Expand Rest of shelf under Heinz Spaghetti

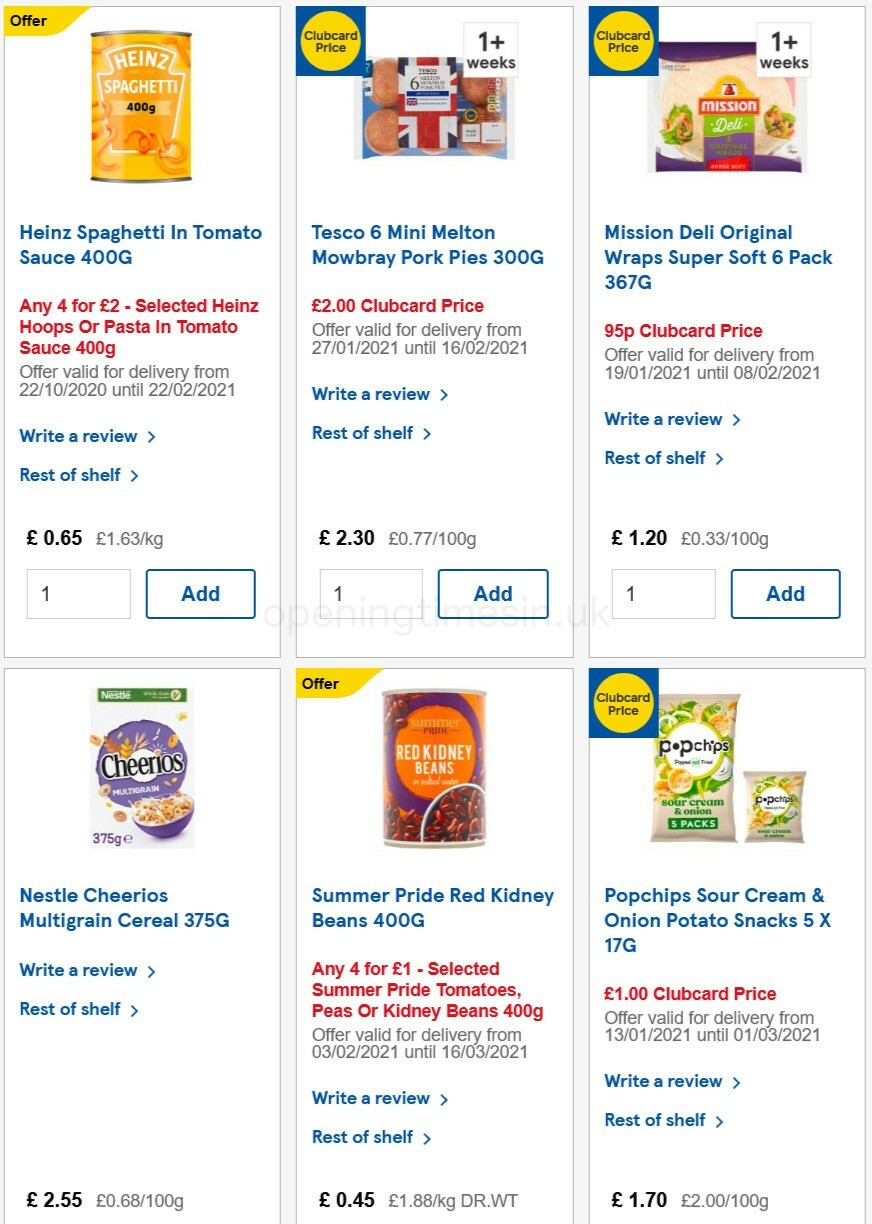click(72, 475)
